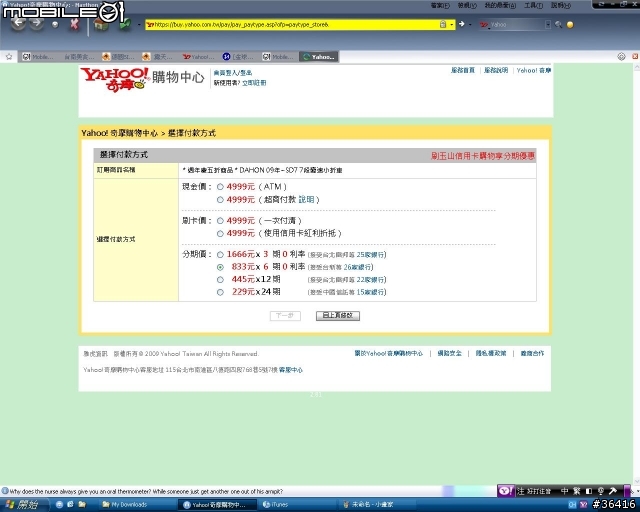640x512 pixels.
Task: Open the Windows 開始 Start button
Action: pyautogui.click(x=22, y=505)
